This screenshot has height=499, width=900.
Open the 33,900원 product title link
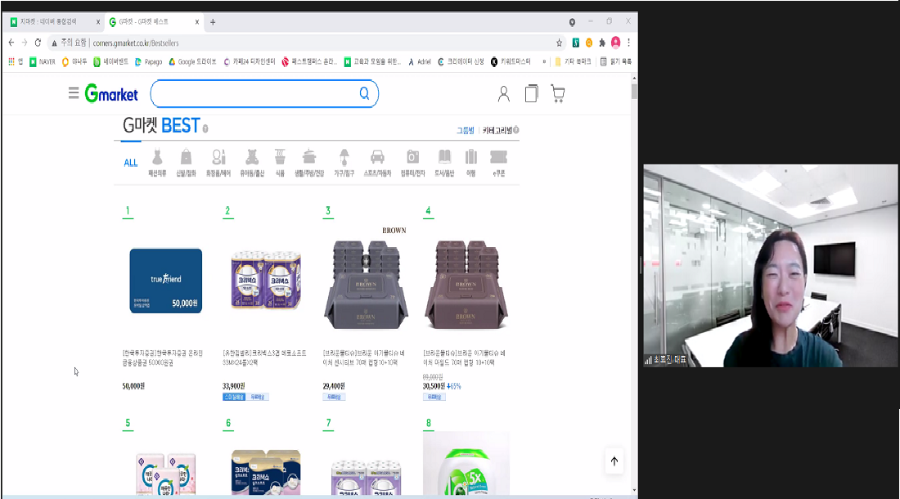(265, 358)
